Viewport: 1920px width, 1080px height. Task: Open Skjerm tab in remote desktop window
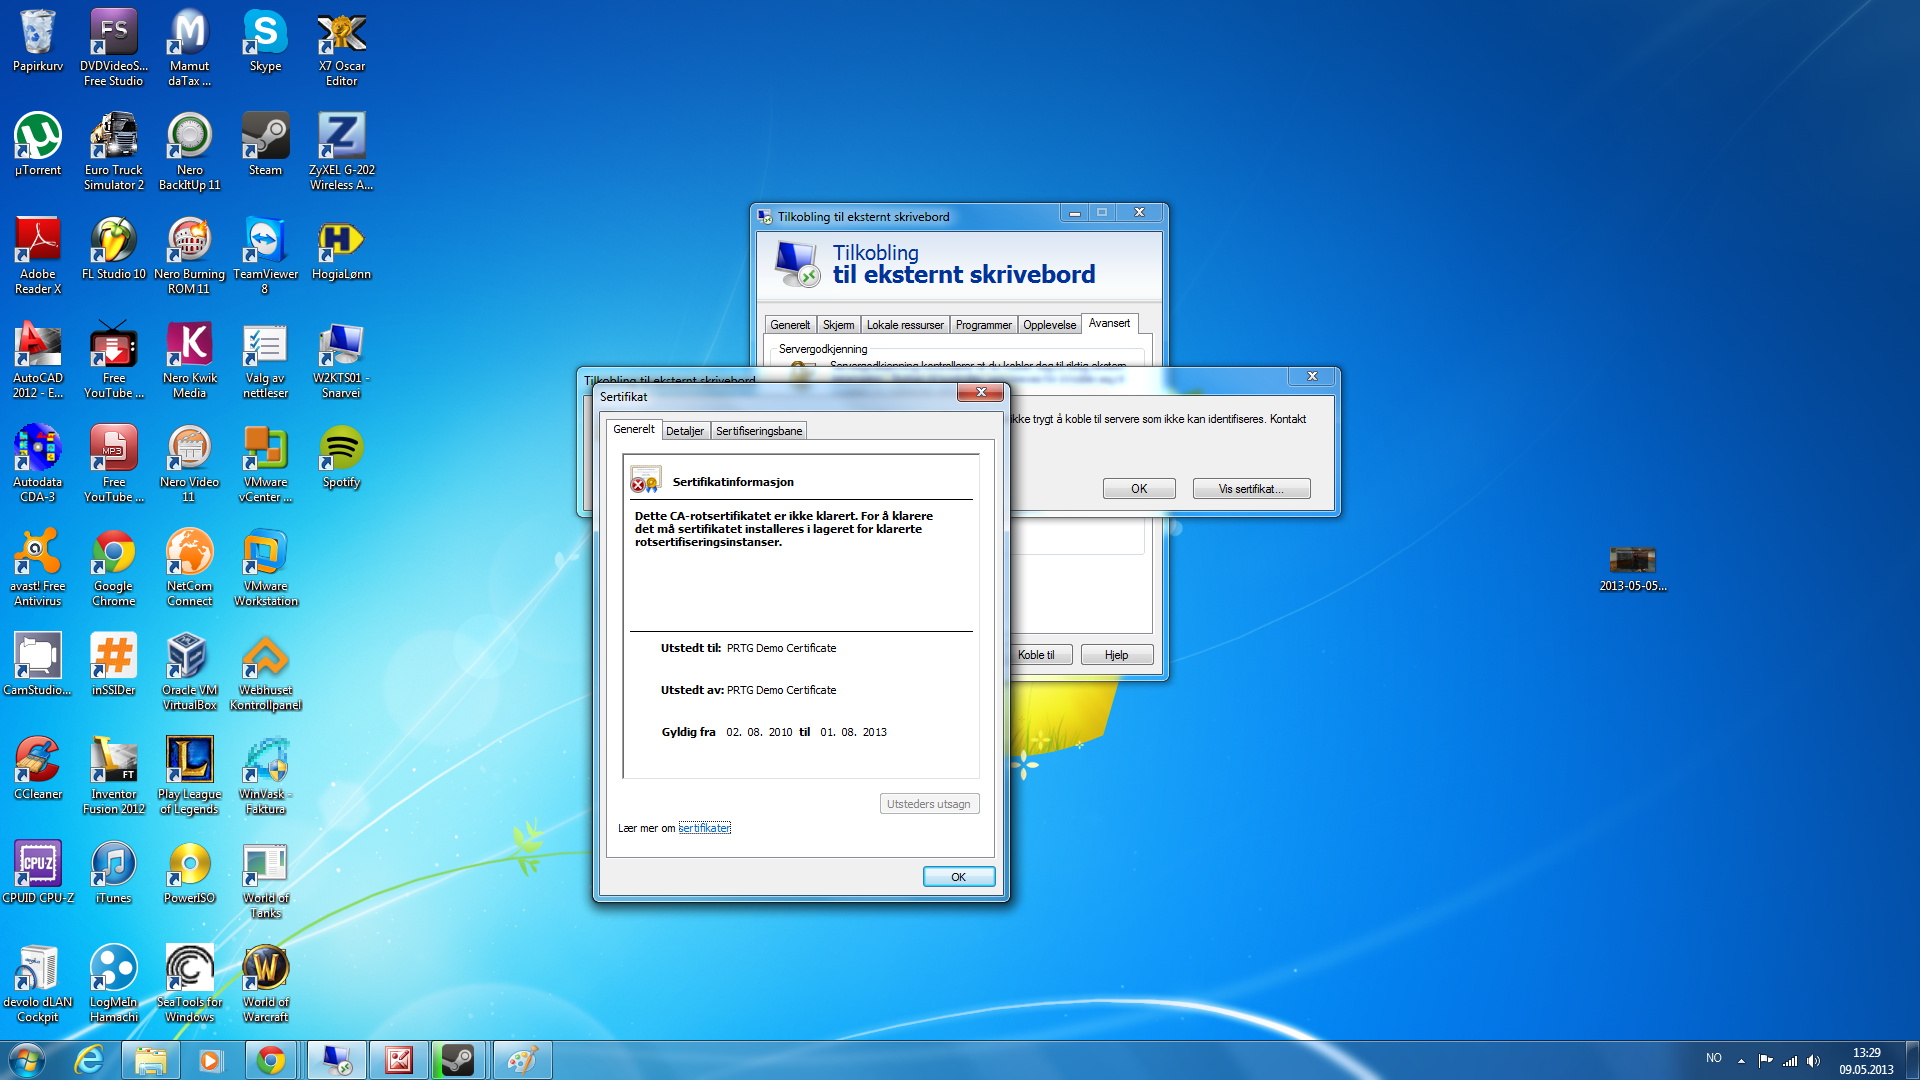(838, 325)
